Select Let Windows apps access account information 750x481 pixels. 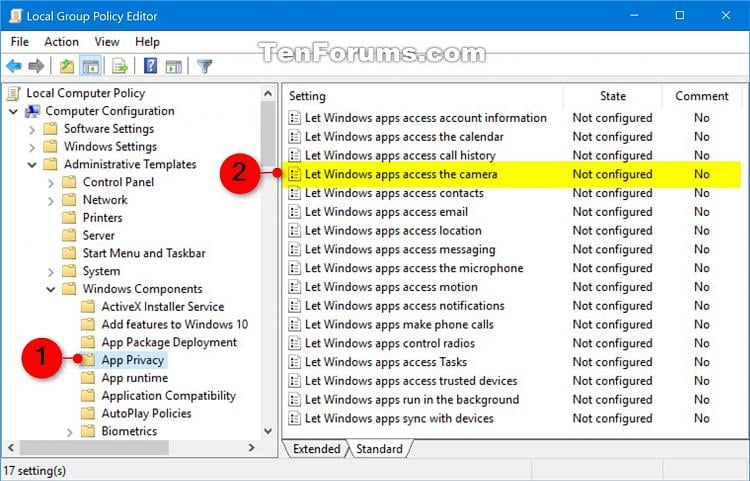tap(426, 118)
